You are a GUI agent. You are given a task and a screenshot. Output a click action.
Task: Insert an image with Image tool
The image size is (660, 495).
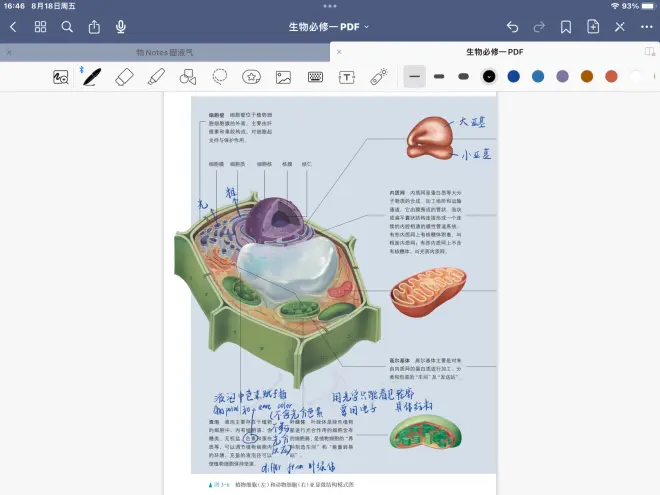283,76
